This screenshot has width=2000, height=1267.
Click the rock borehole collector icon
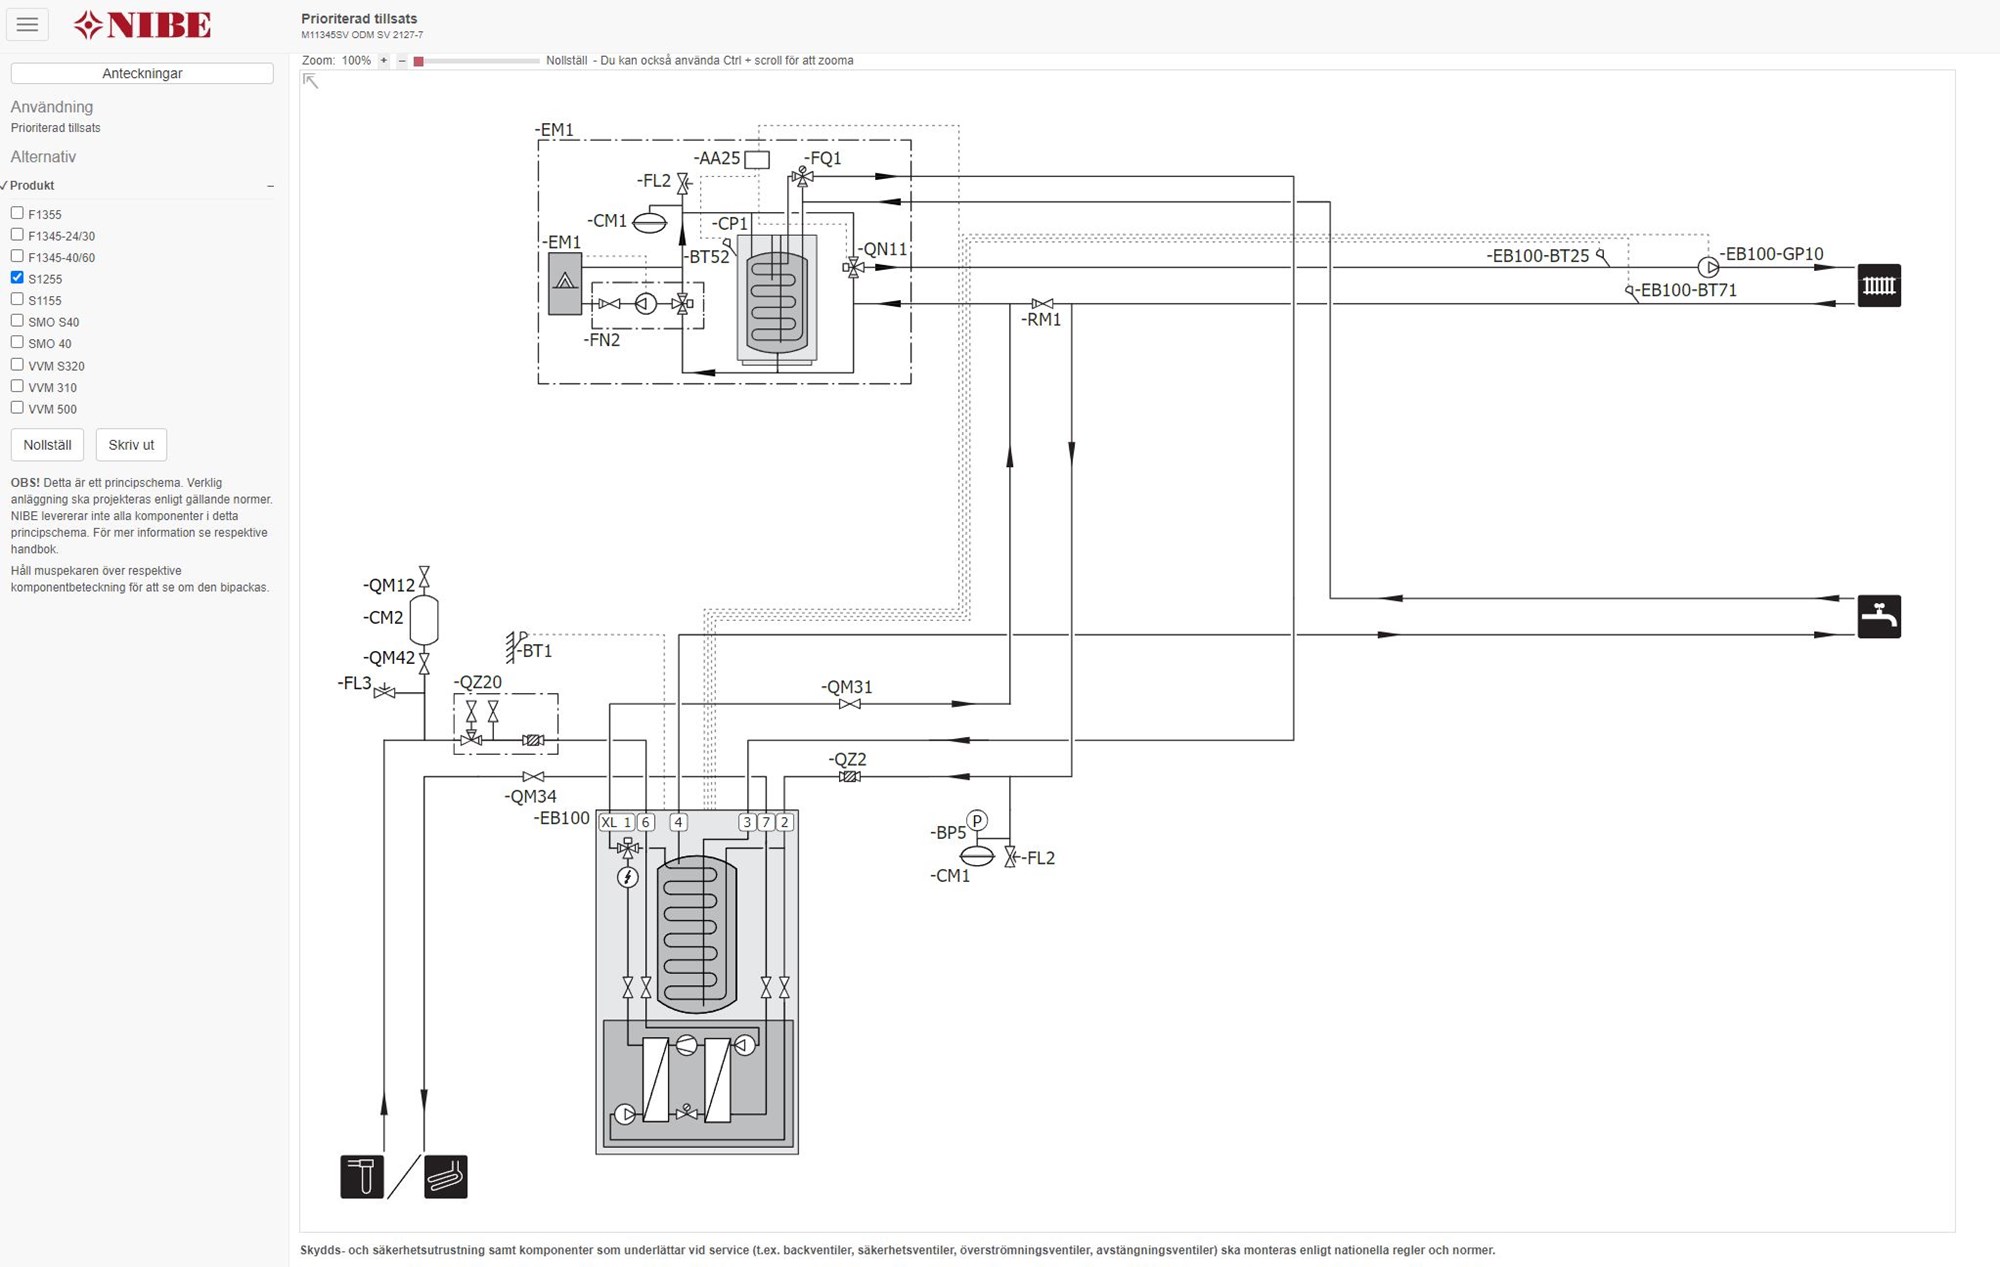click(x=362, y=1176)
